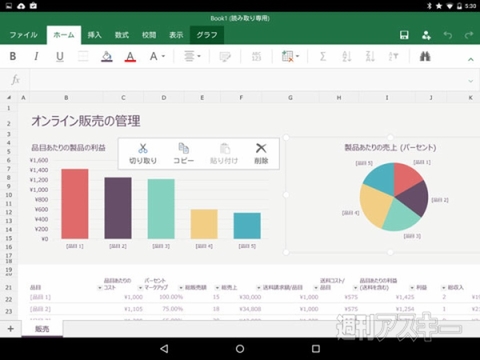Click the greyed-out wrap text icon

click(x=225, y=57)
